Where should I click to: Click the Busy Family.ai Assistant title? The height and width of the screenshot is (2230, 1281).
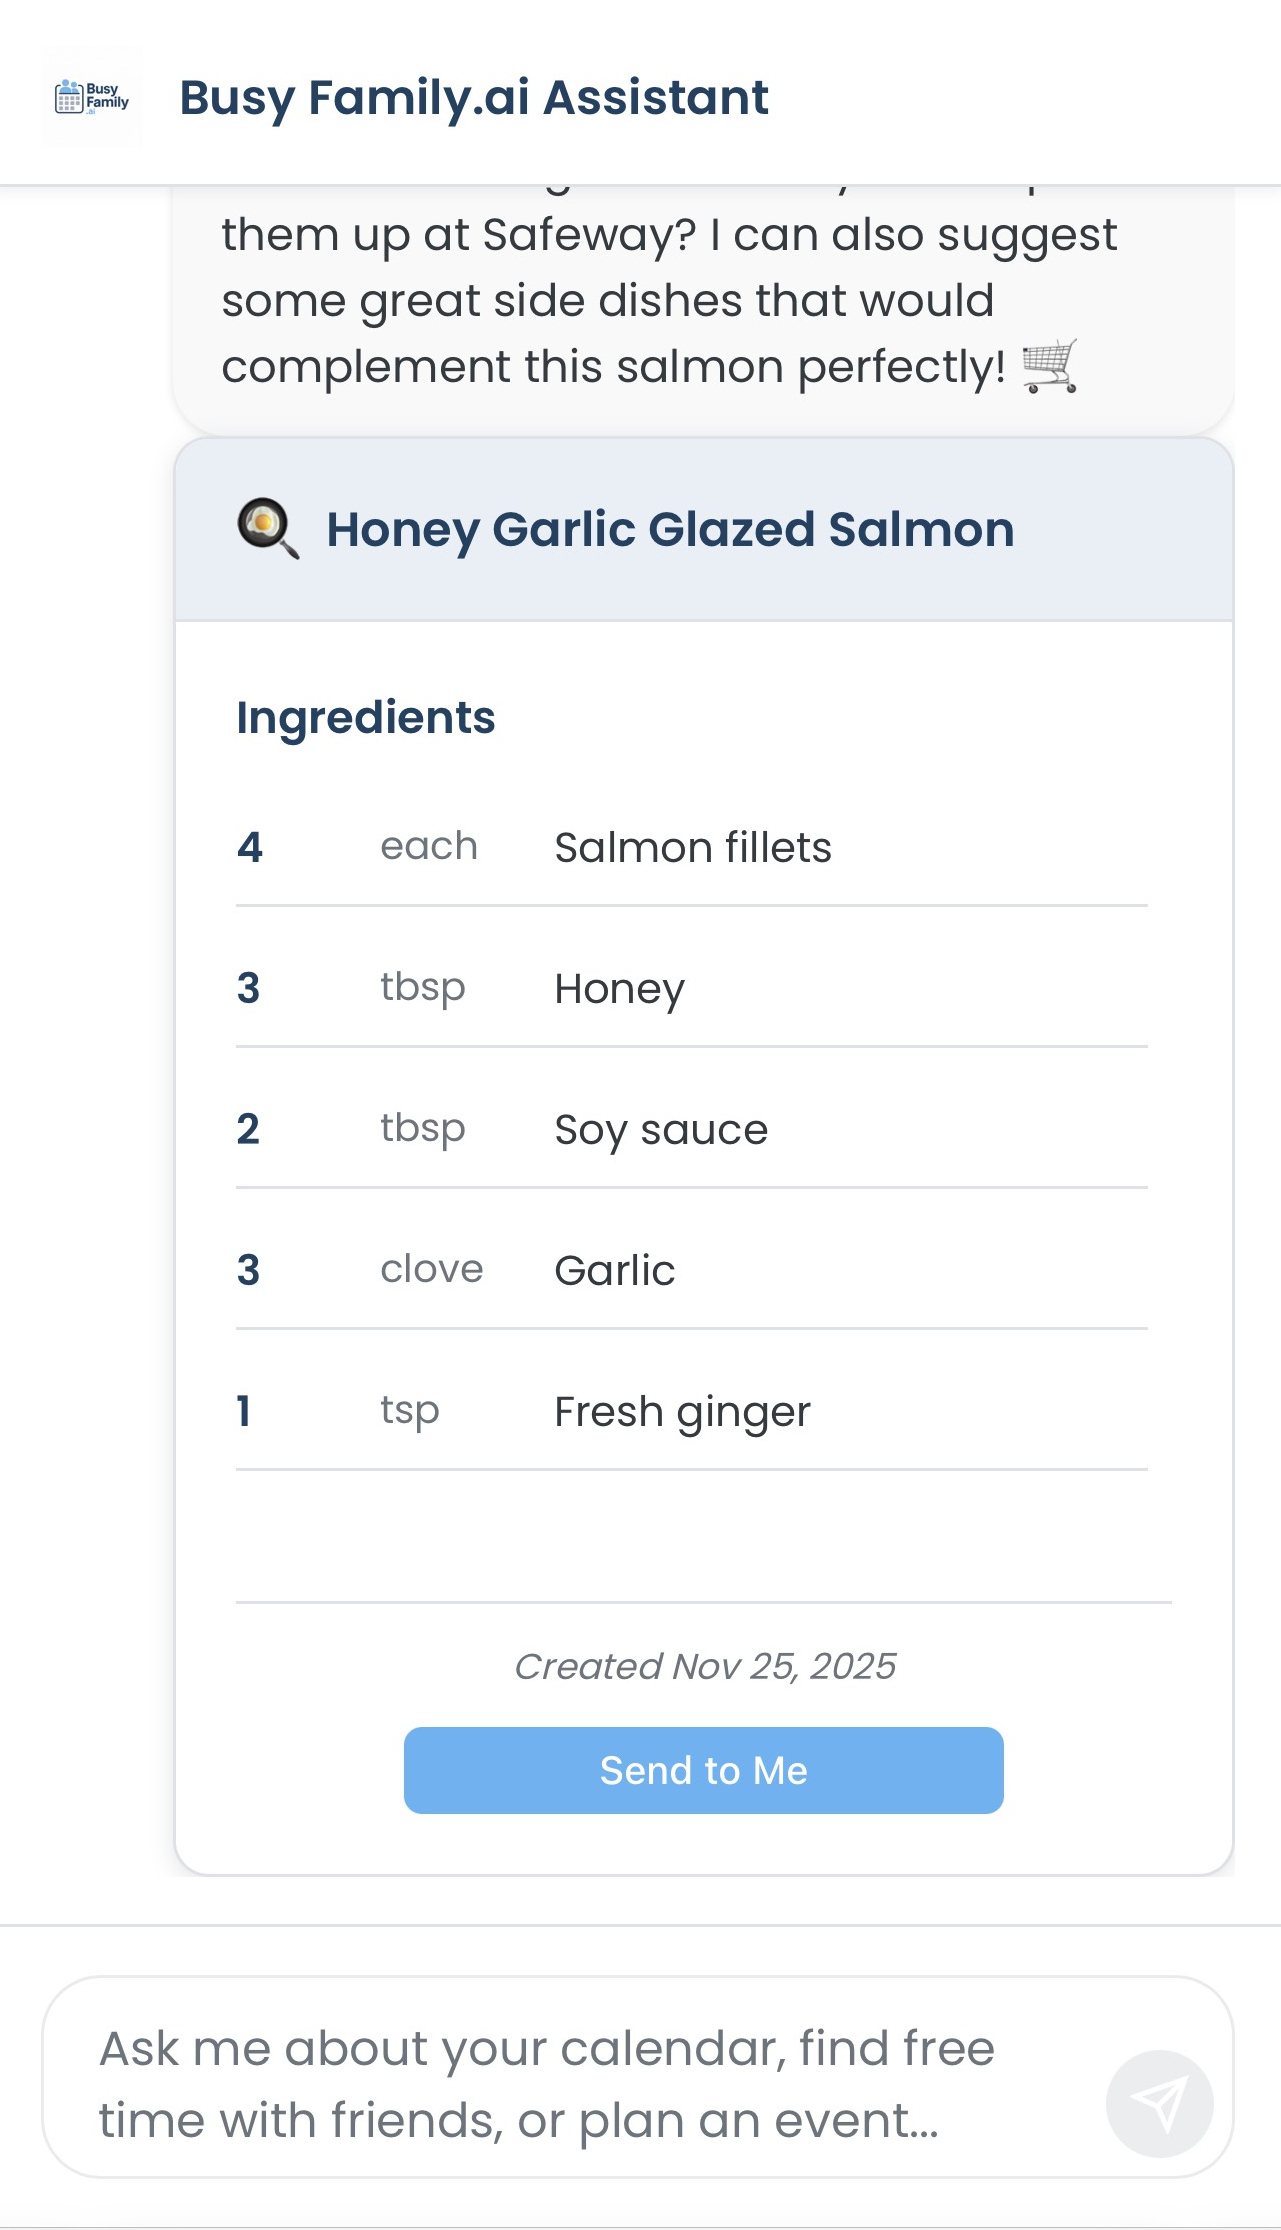point(474,97)
